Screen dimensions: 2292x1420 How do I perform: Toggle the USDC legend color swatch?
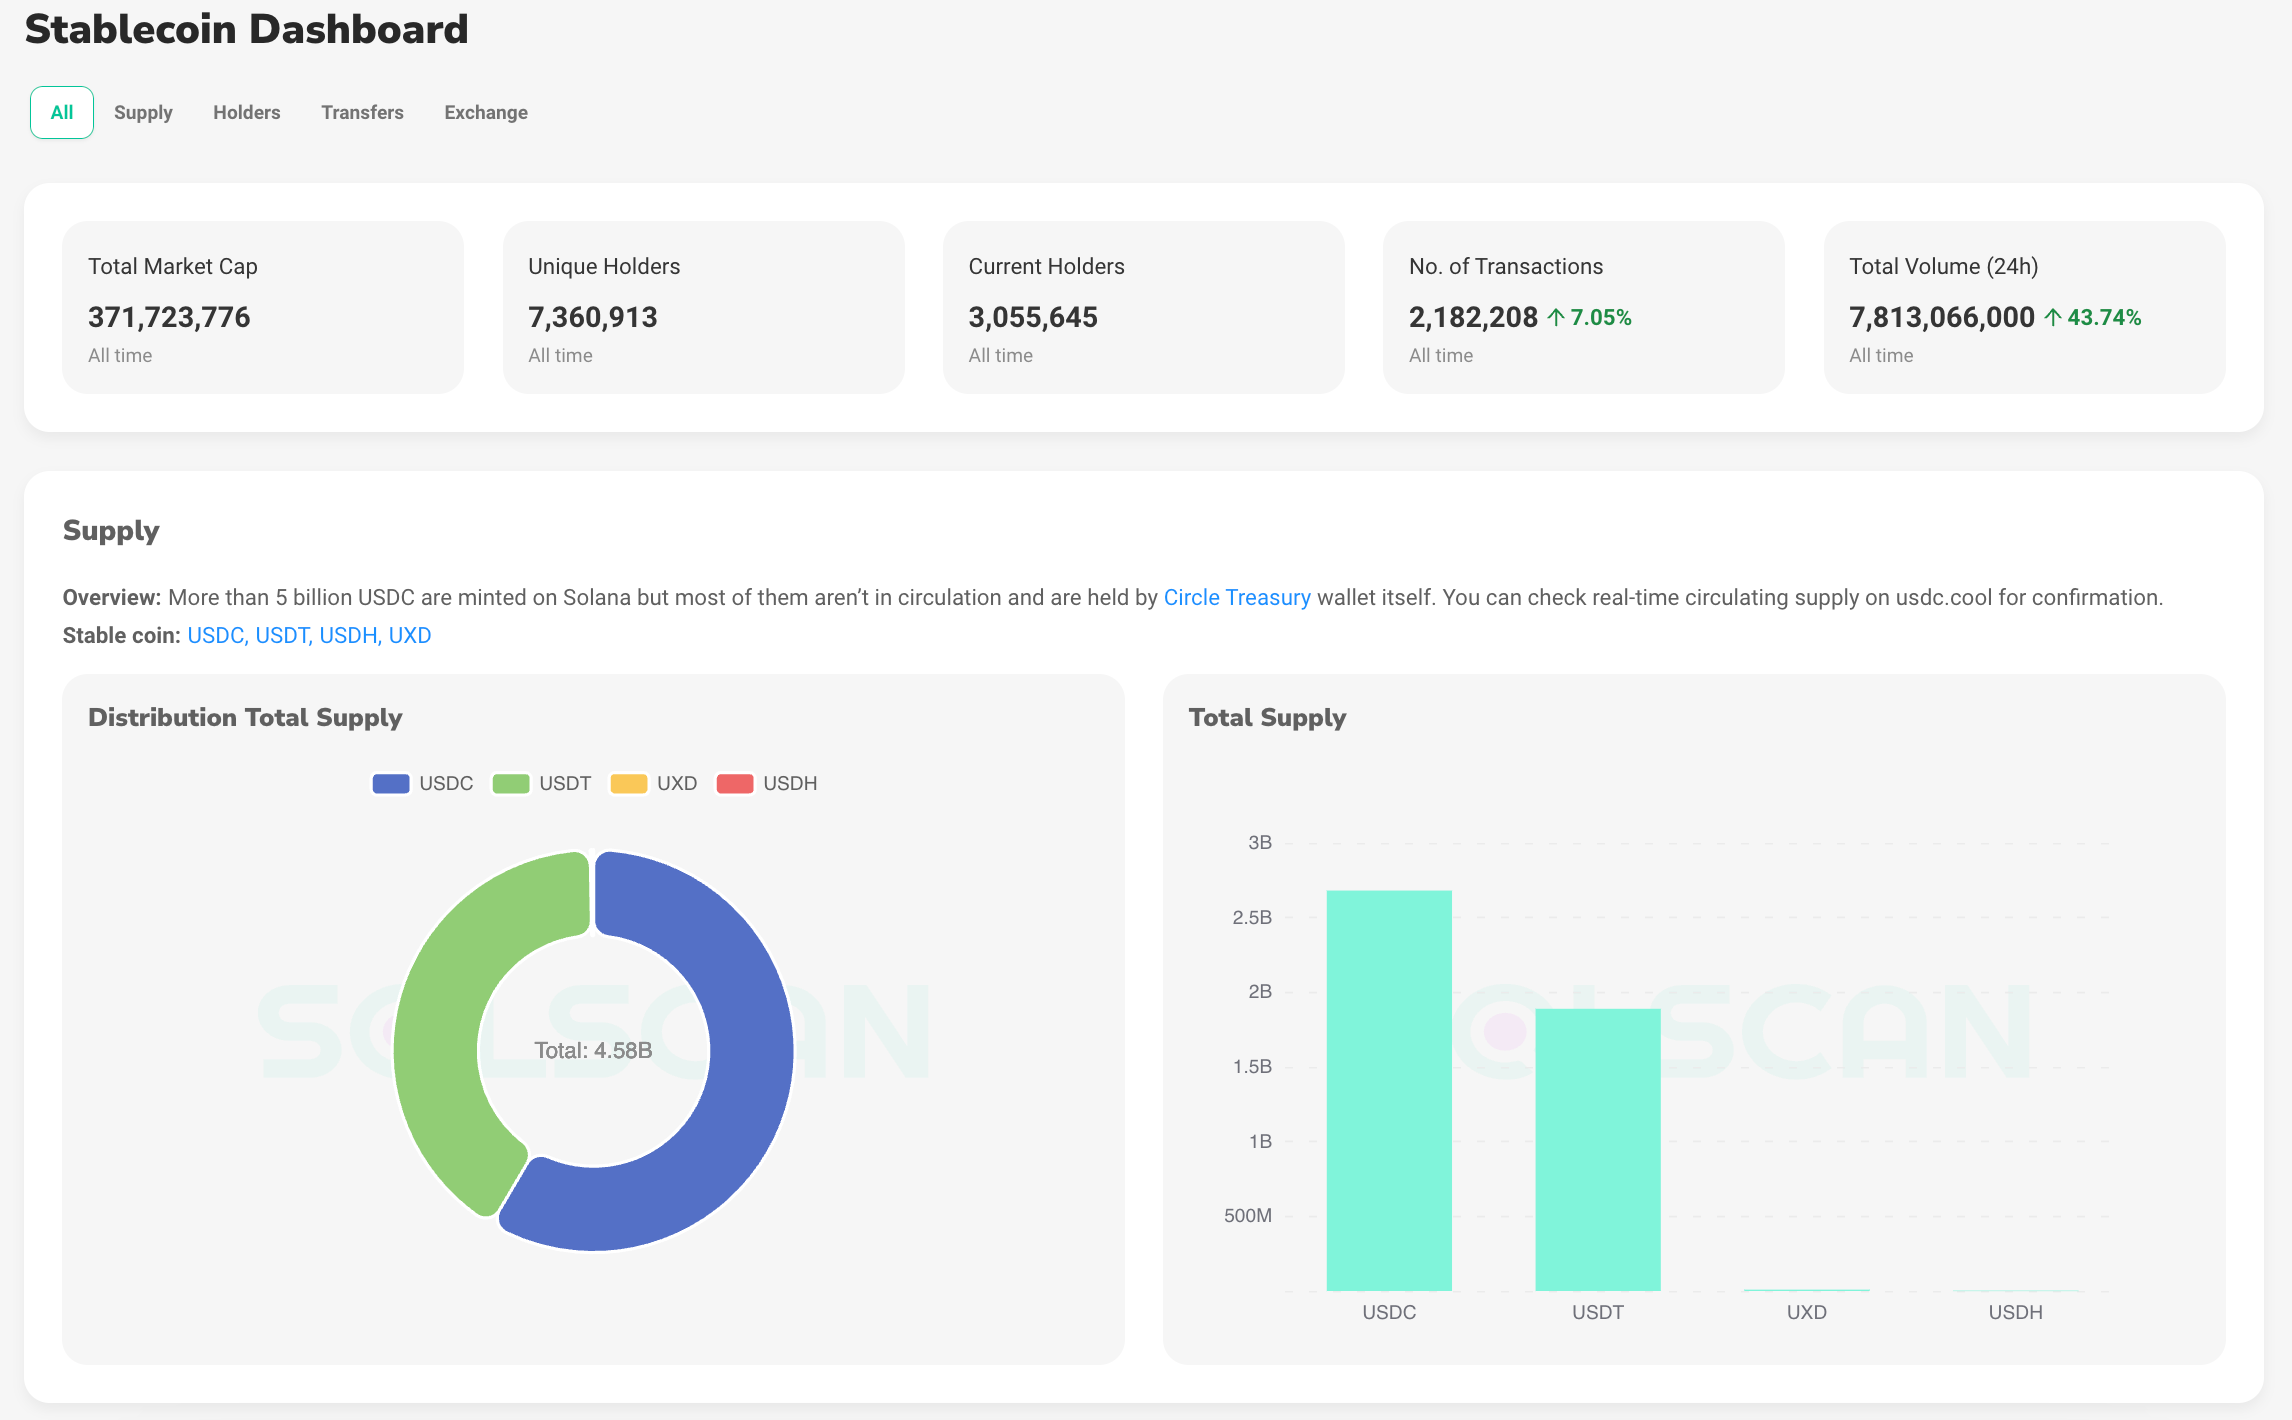coord(391,783)
